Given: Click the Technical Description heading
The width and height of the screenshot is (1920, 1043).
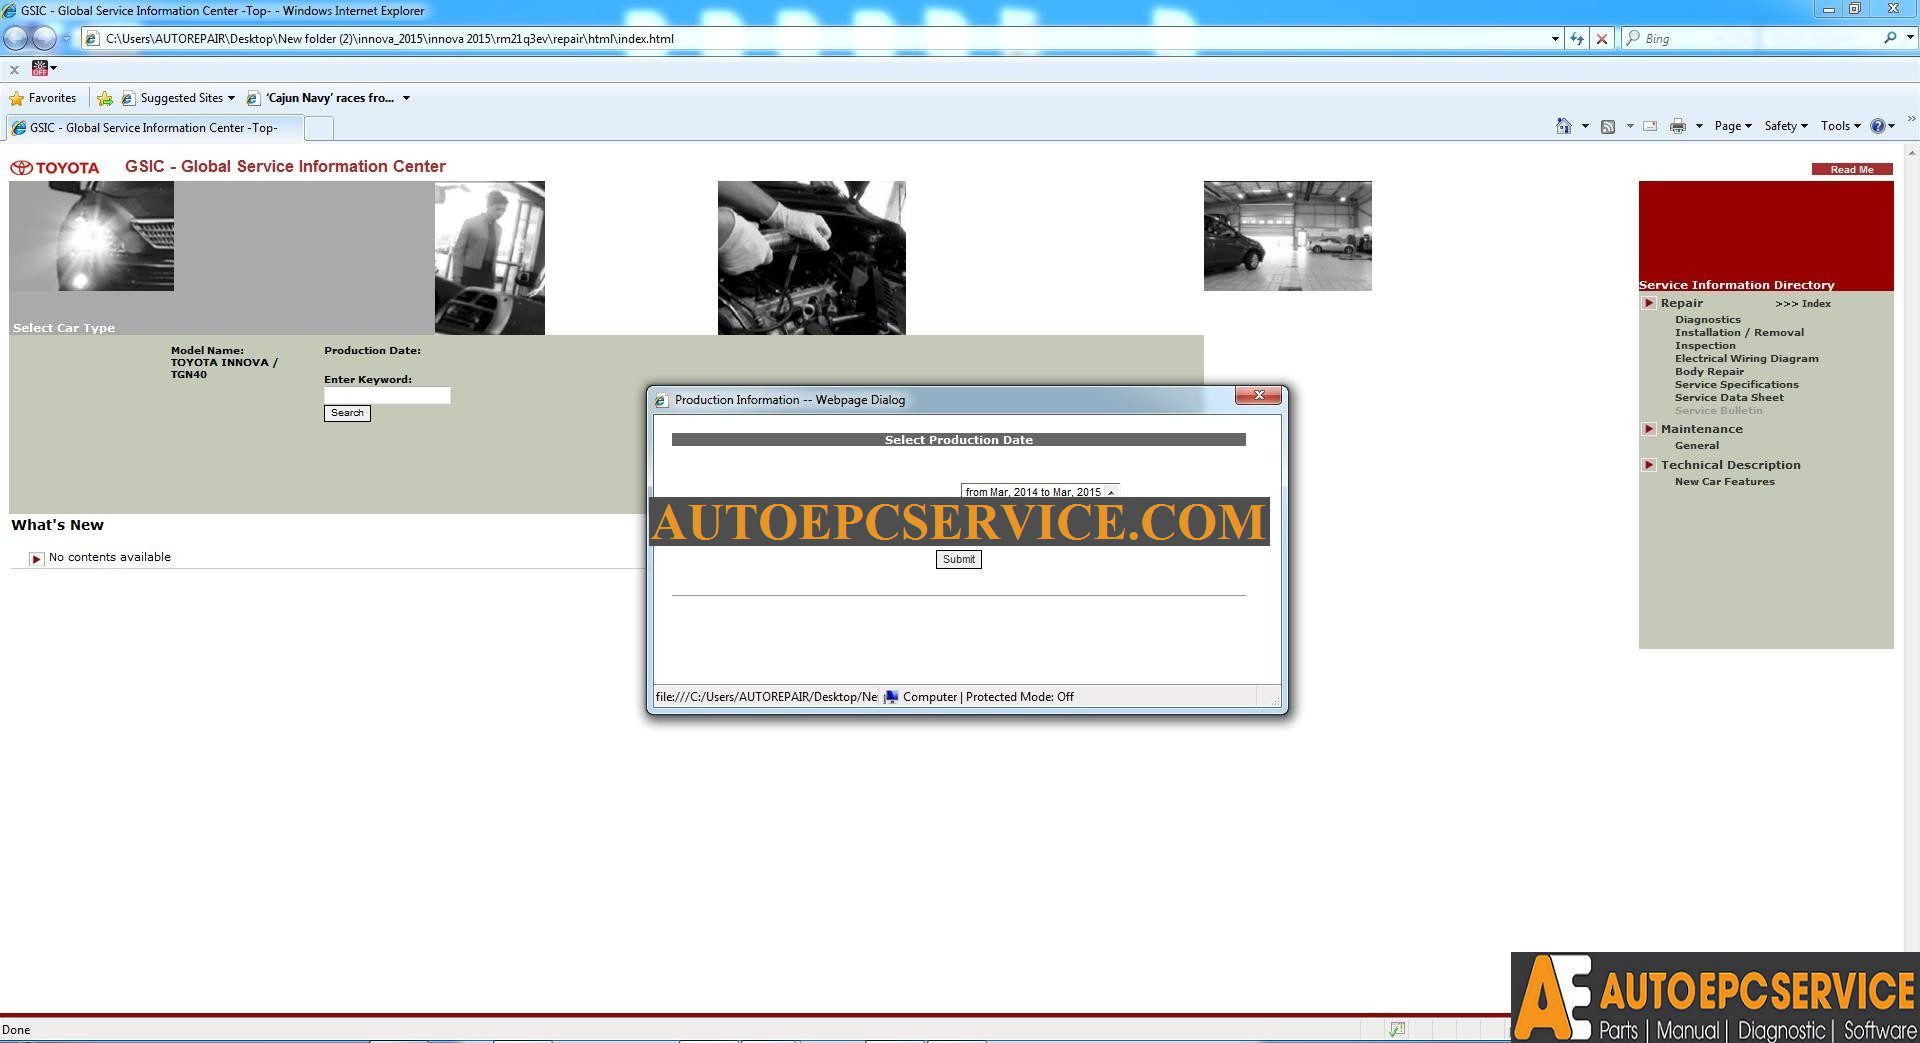Looking at the screenshot, I should 1730,465.
